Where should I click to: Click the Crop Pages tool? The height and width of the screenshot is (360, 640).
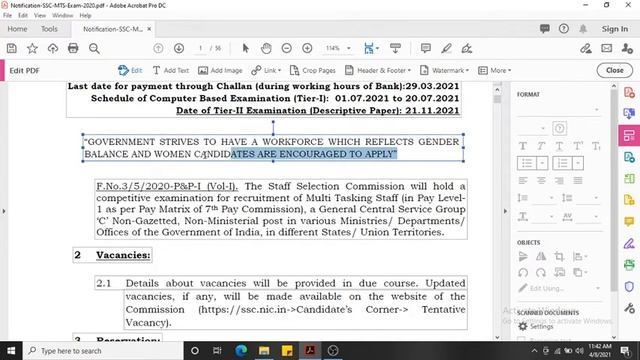313,70
